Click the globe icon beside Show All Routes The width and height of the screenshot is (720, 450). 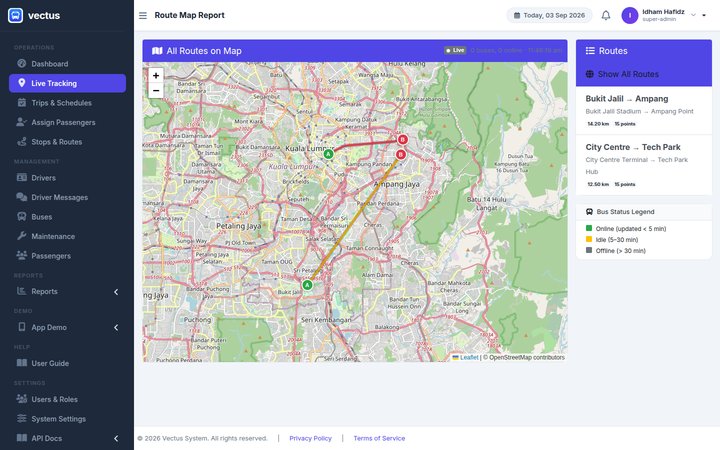click(590, 74)
